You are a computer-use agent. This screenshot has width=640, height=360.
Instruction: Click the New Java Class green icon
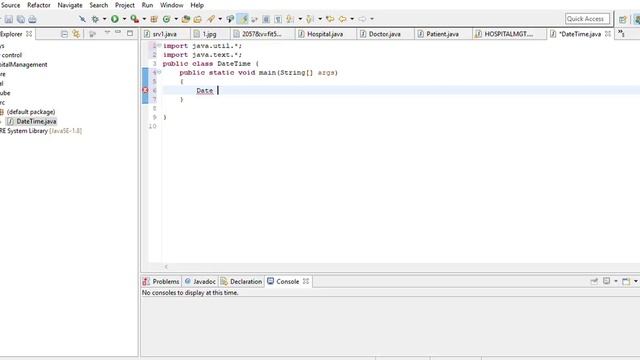(x=166, y=19)
